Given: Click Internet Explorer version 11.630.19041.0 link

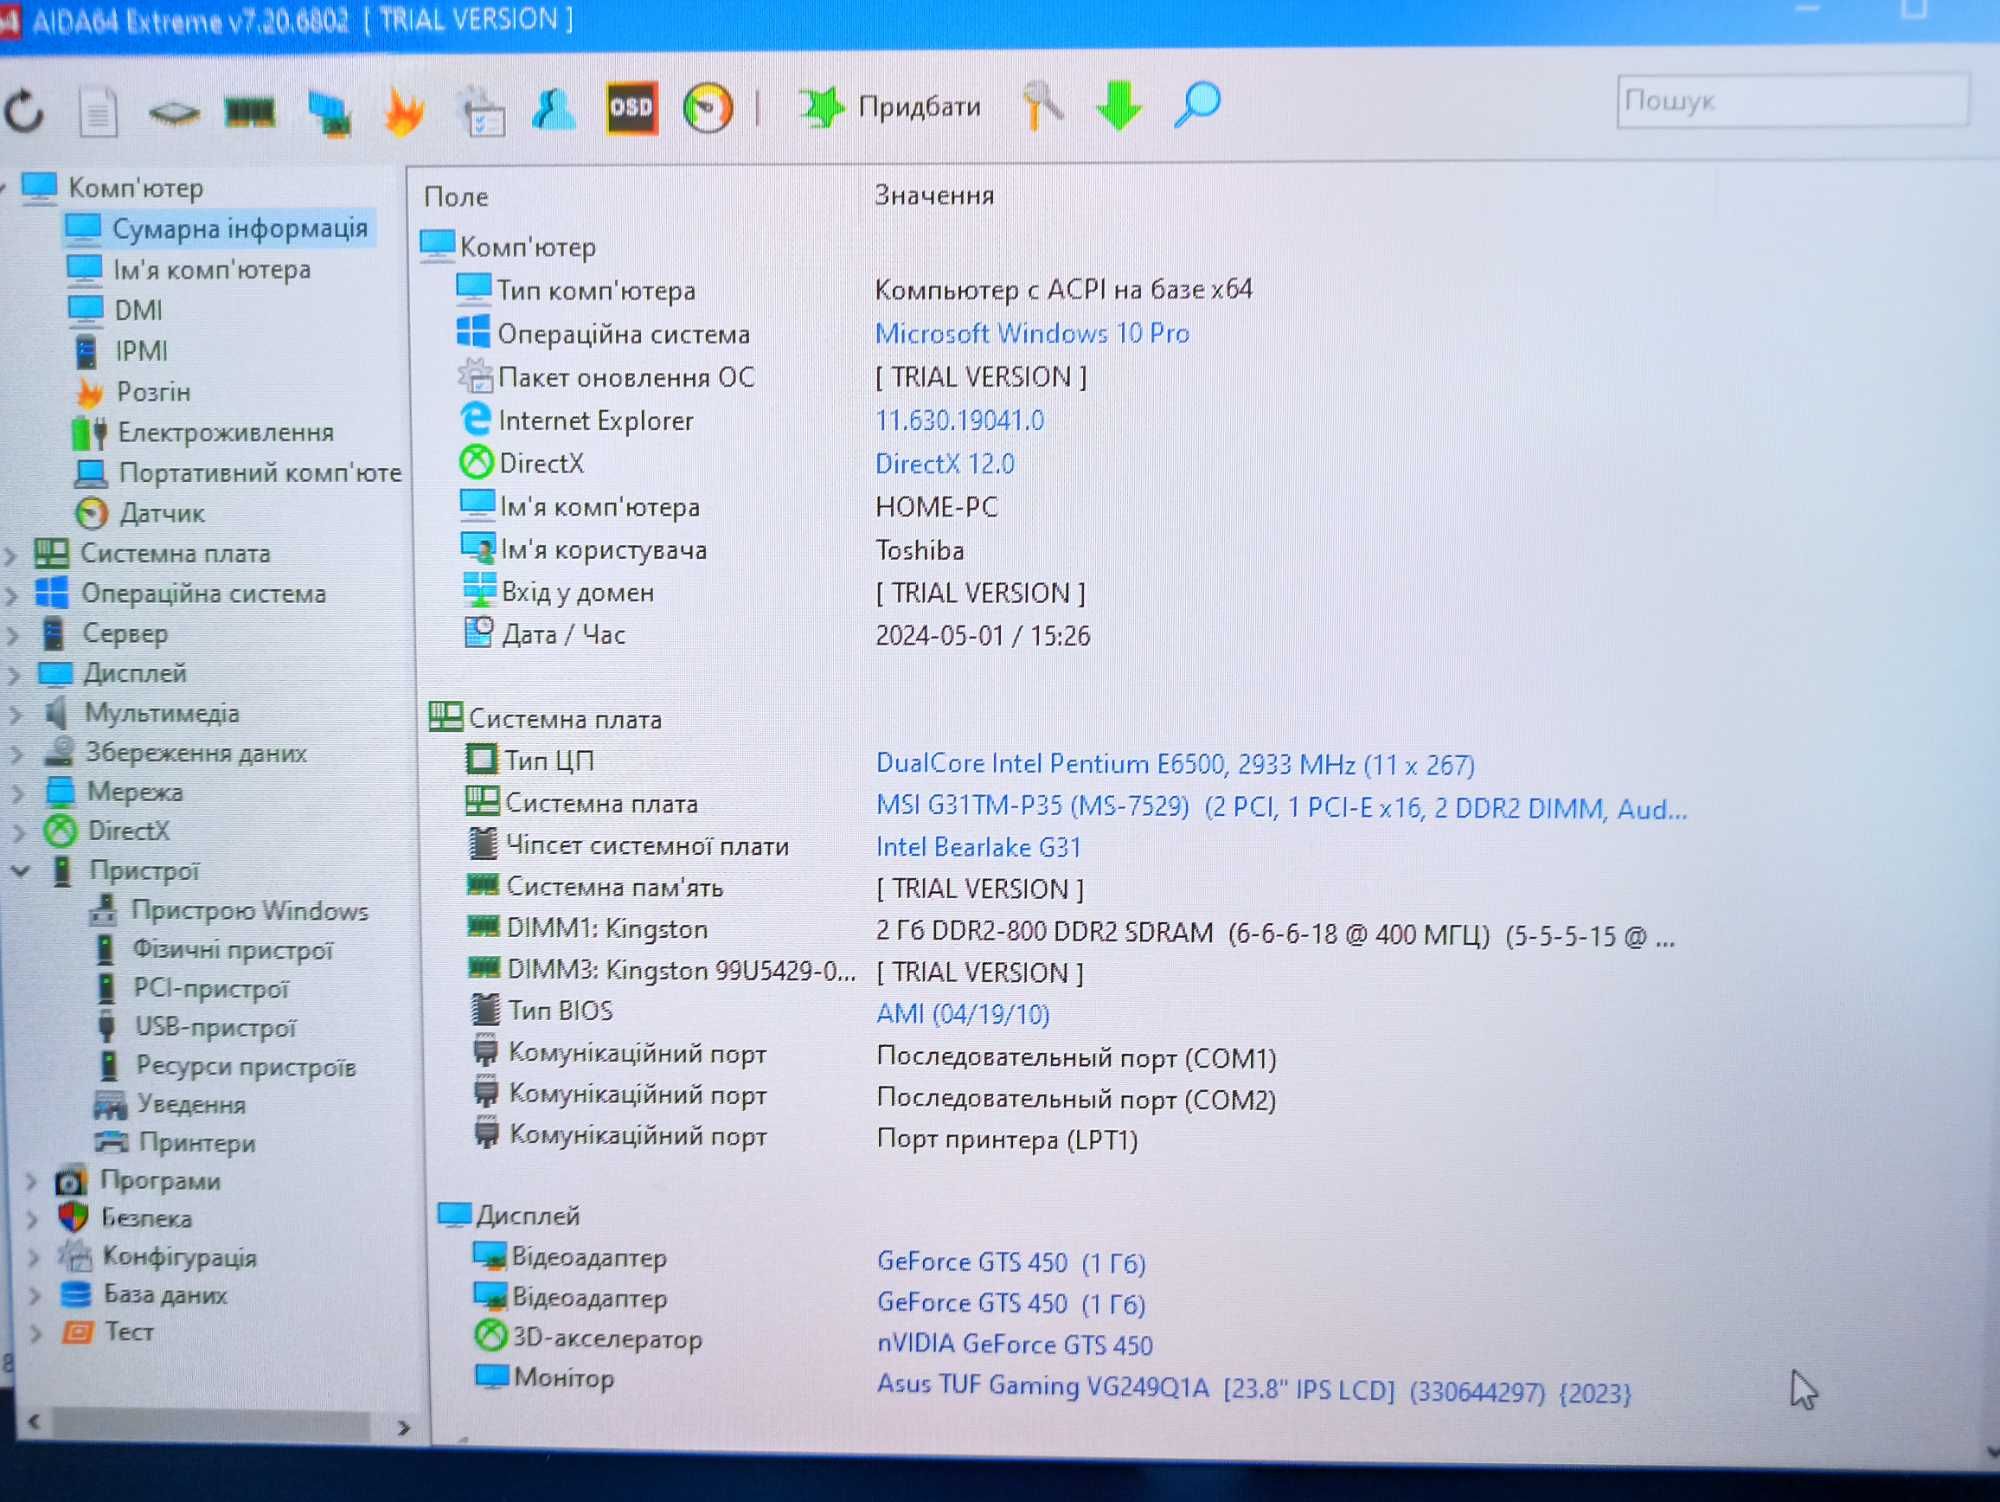Looking at the screenshot, I should (959, 420).
